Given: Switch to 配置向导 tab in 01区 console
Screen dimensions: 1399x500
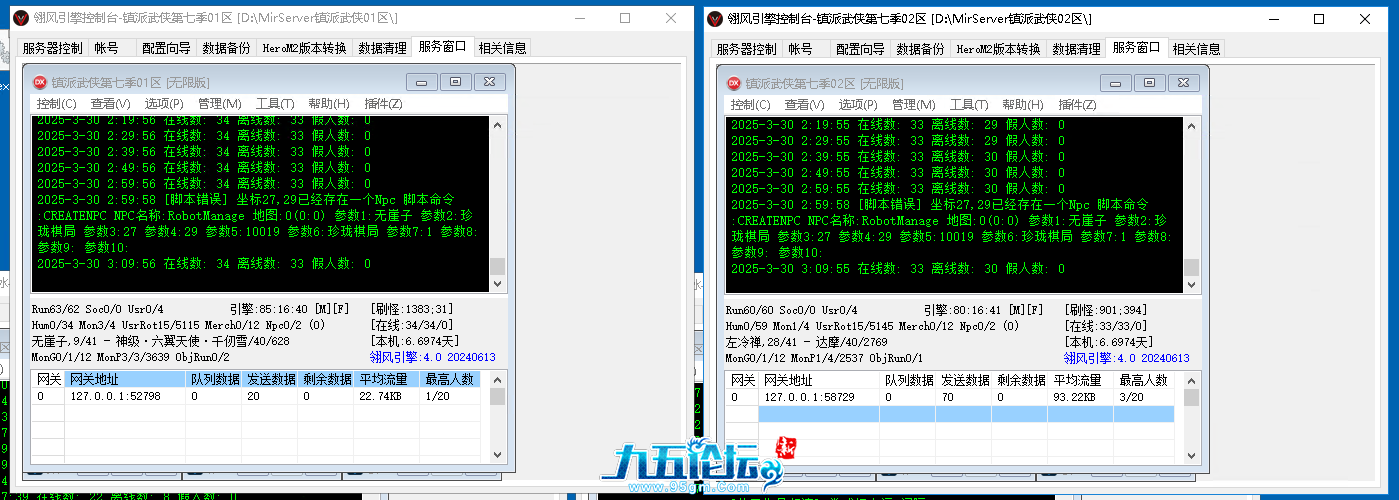Looking at the screenshot, I should click(x=166, y=48).
